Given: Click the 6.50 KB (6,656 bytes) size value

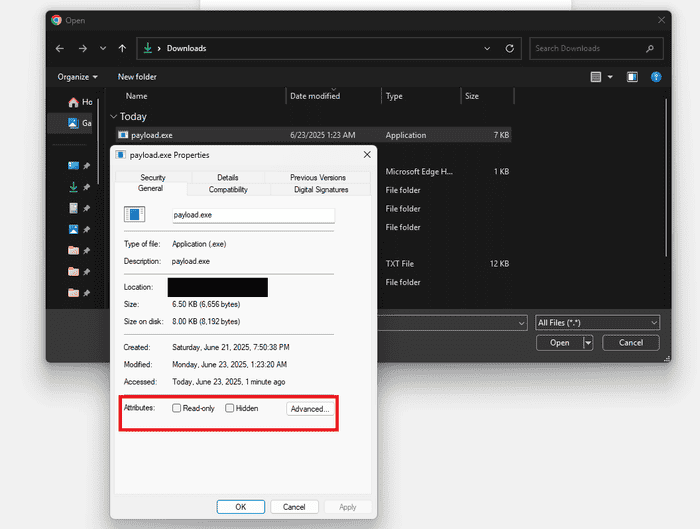Looking at the screenshot, I should click(206, 304).
